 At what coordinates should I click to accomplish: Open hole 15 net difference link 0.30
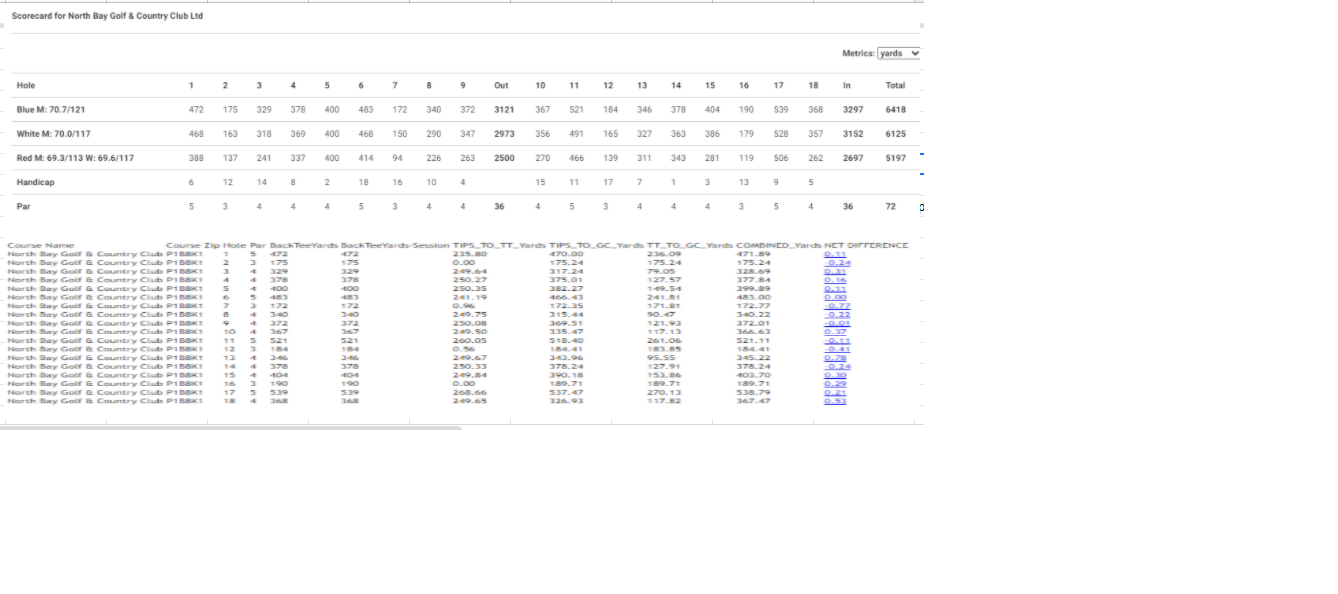(835, 374)
